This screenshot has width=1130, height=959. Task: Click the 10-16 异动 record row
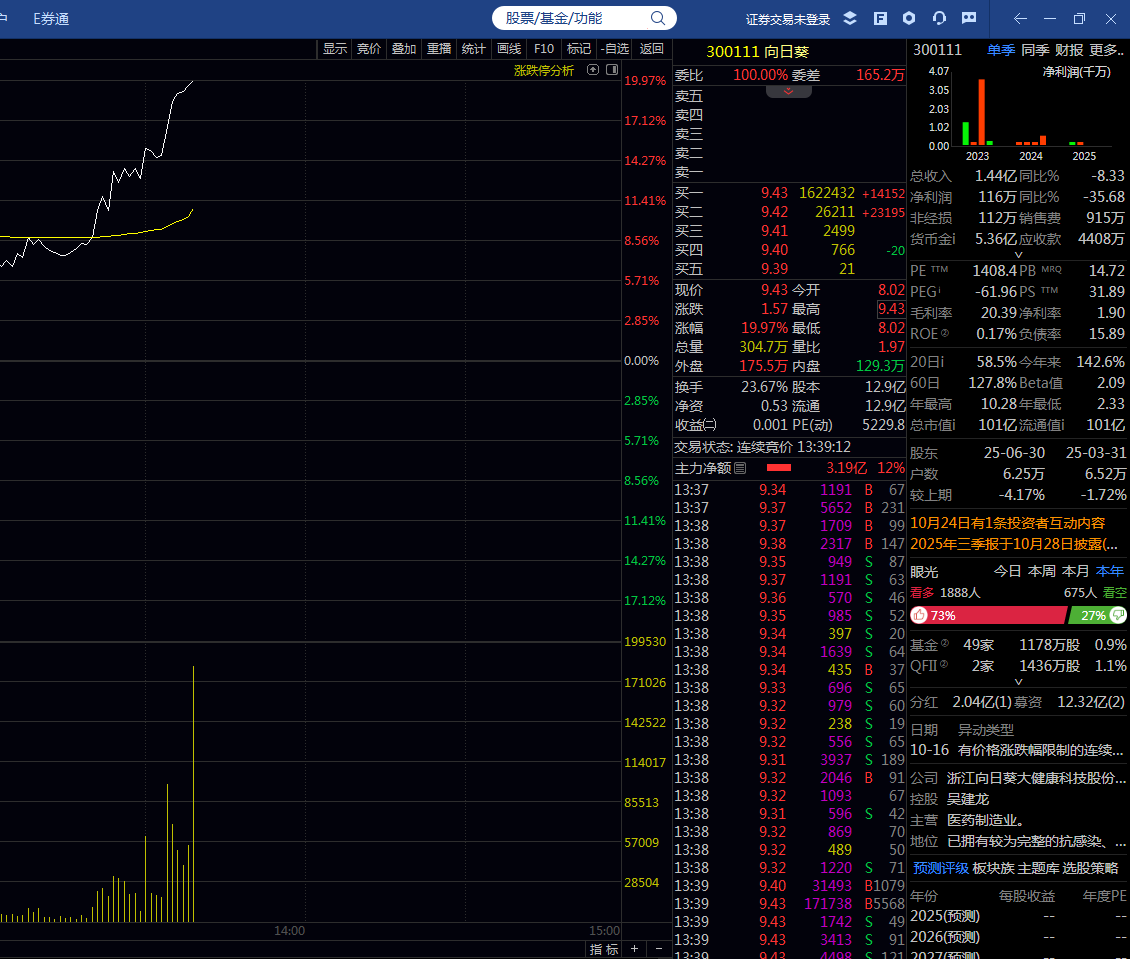[1017, 750]
